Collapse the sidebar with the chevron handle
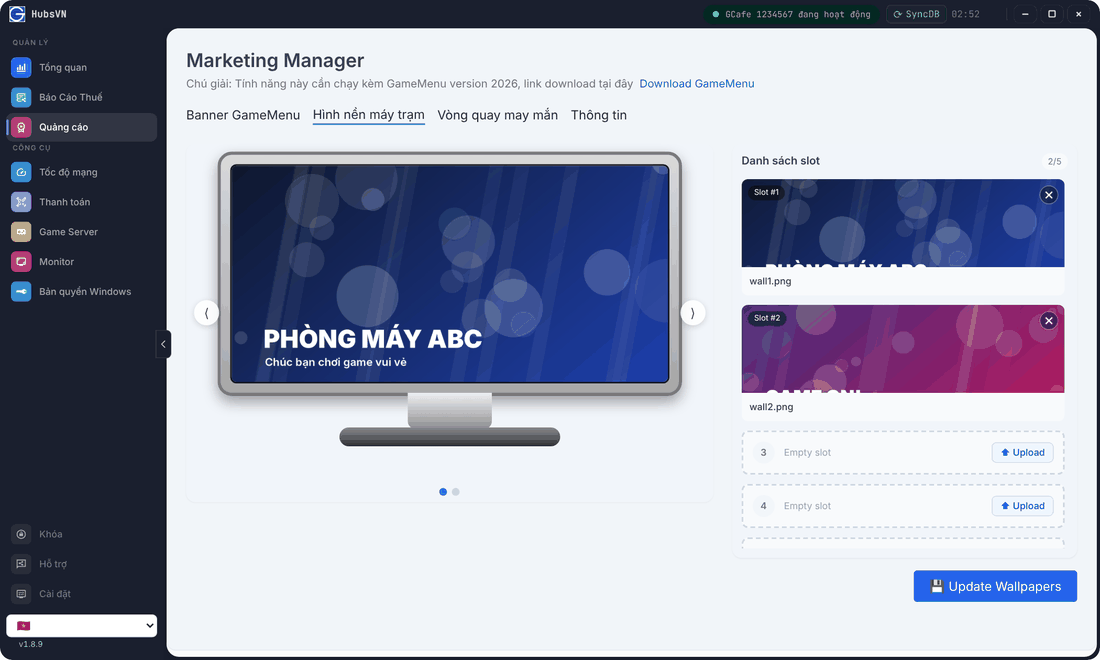The image size is (1100, 660). [163, 344]
